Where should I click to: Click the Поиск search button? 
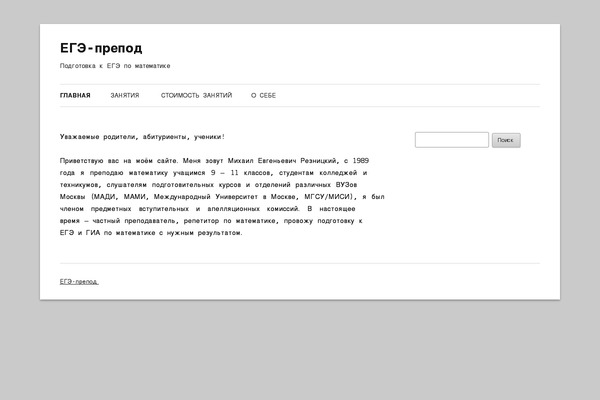(x=506, y=140)
